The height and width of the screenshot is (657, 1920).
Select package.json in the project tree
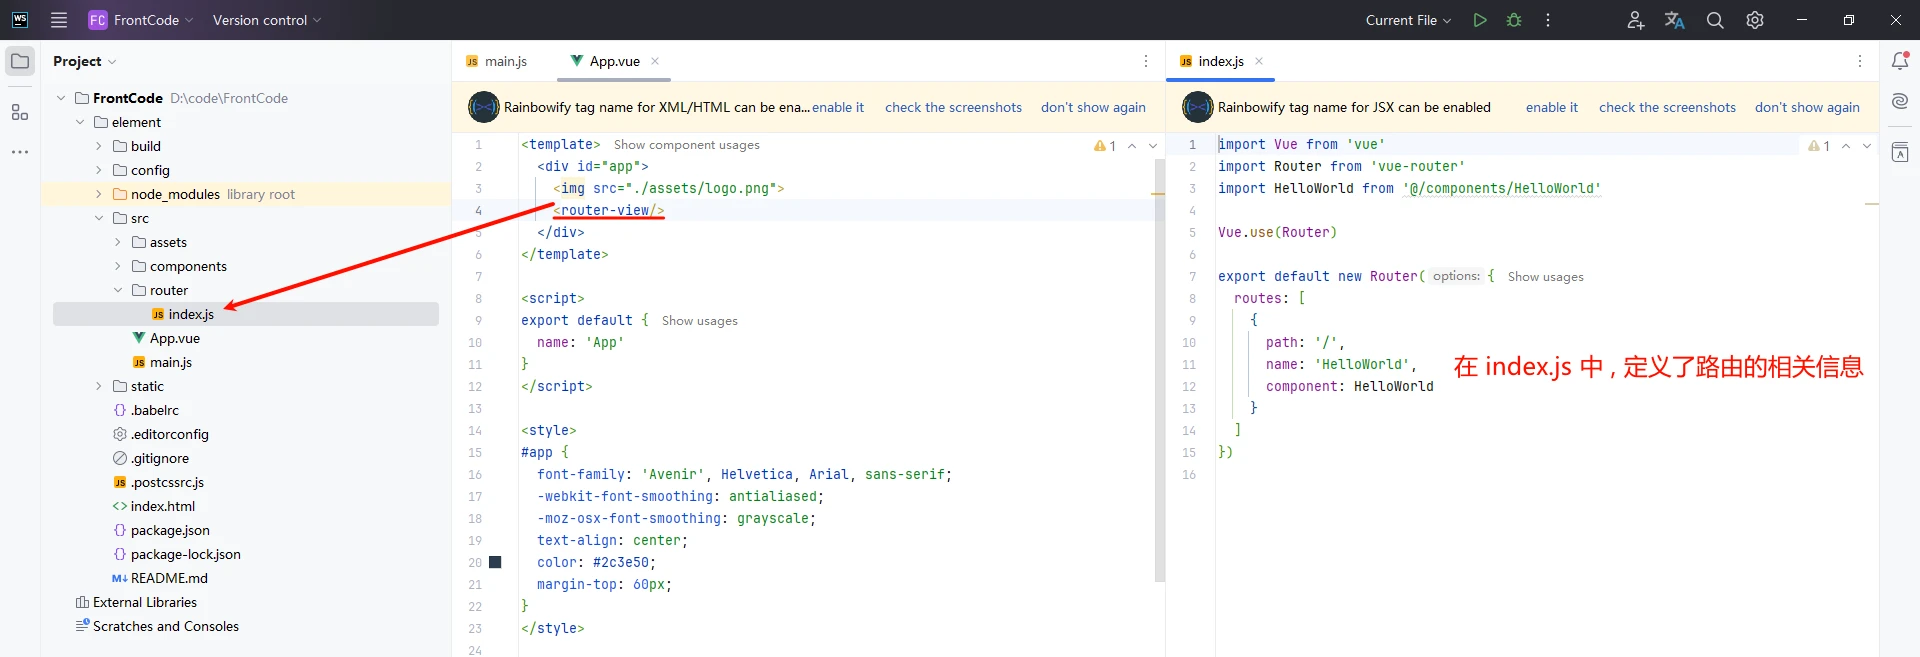click(170, 530)
